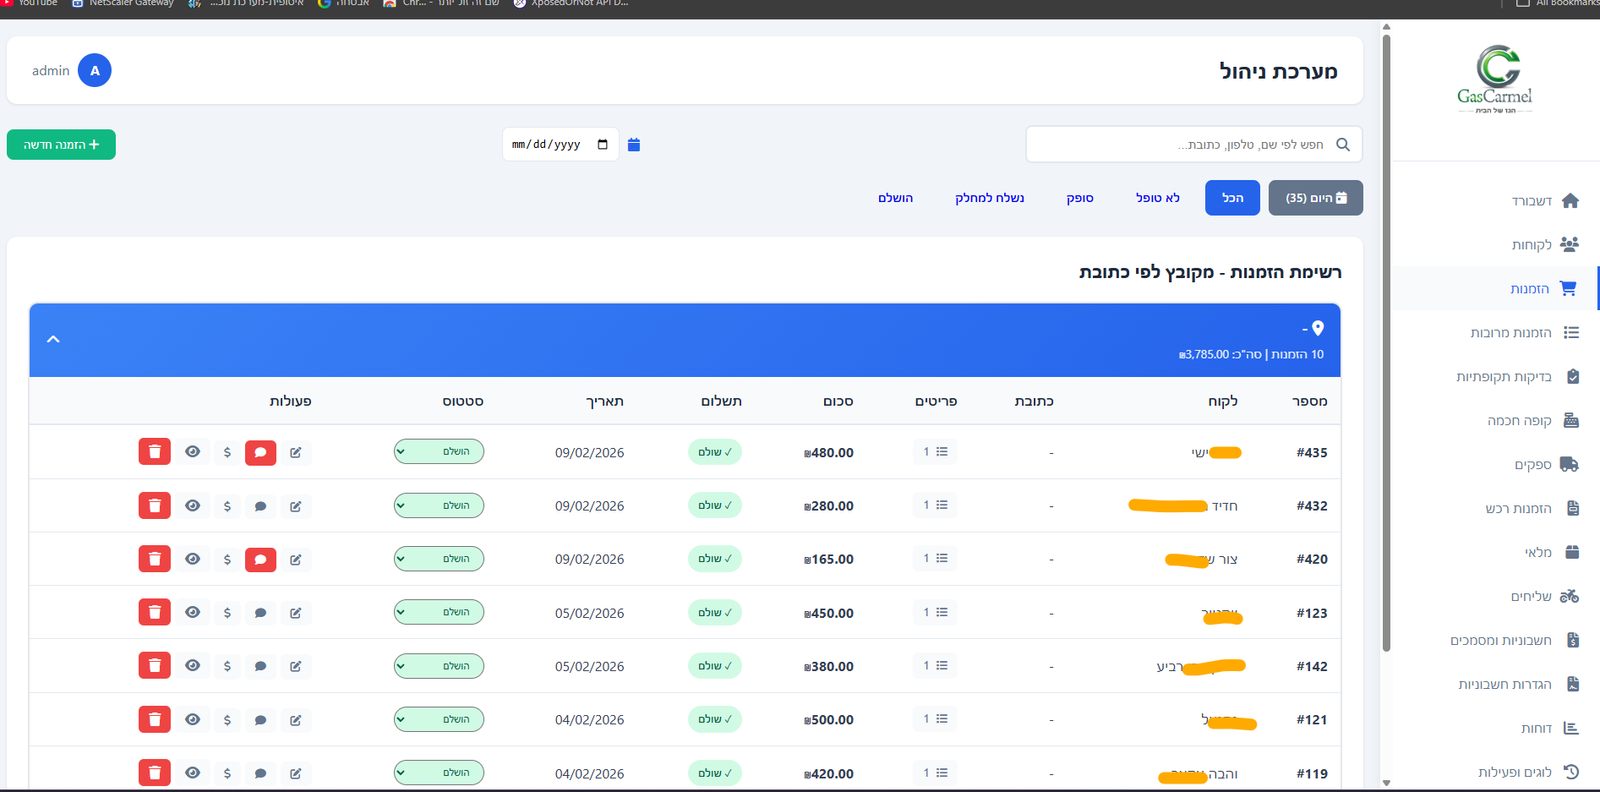Screen dimensions: 1600x792
Task: Edit order #432 with the pencil icon
Action: [296, 506]
